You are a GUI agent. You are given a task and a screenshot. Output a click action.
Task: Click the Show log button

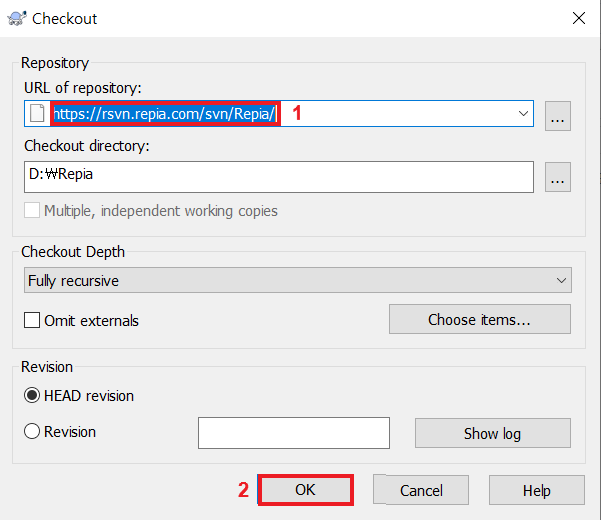pos(492,433)
